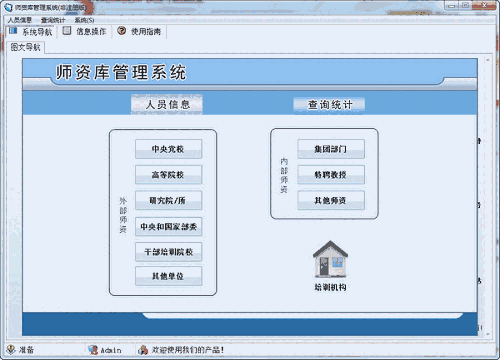
Task: Click the 师资库管理系统 banner title
Action: pyautogui.click(x=121, y=72)
